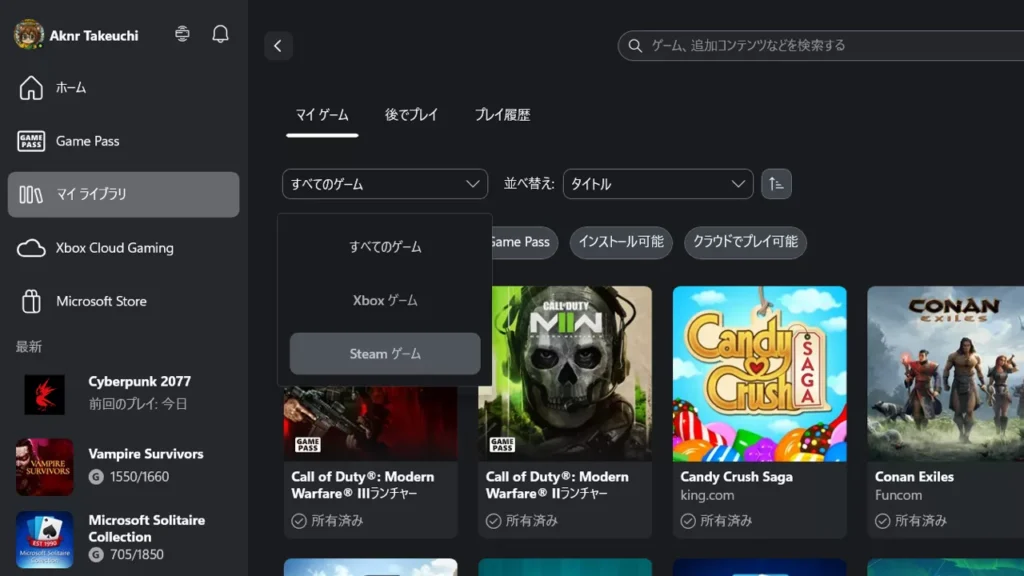Click the owned checkmark under Candy Crush Saga
The image size is (1024, 576).
coord(688,520)
